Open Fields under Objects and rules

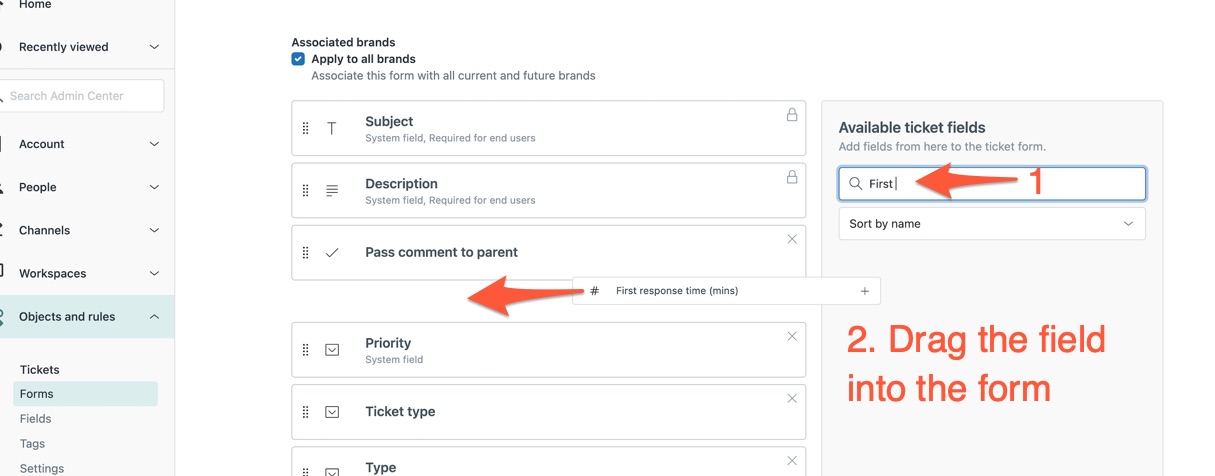tap(36, 419)
